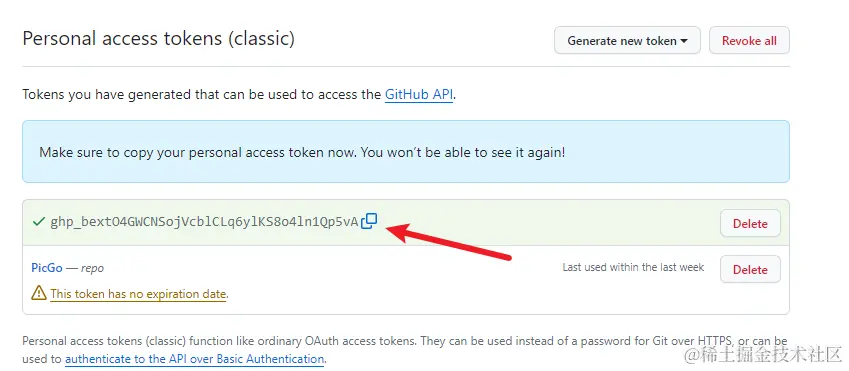This screenshot has height=371, width=849.
Task: Click the green checkmark beside the token
Action: coord(38,222)
